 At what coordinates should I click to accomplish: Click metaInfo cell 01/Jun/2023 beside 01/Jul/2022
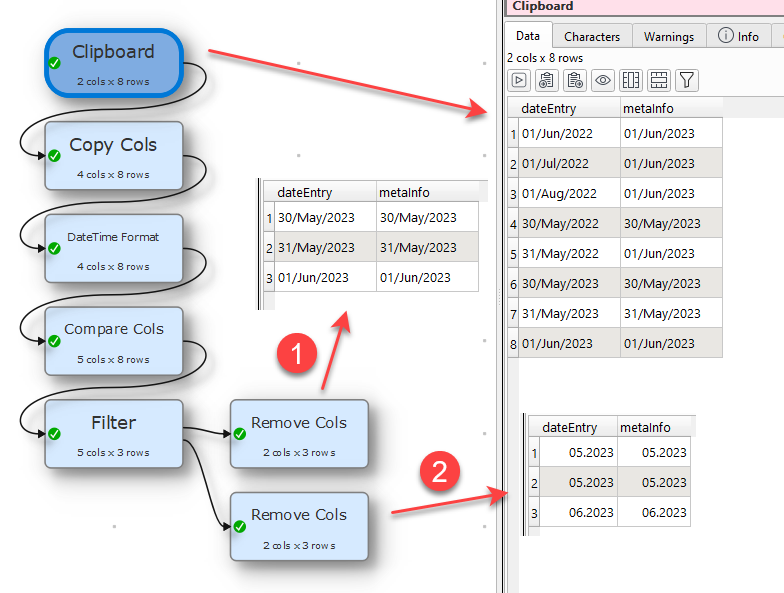[672, 163]
